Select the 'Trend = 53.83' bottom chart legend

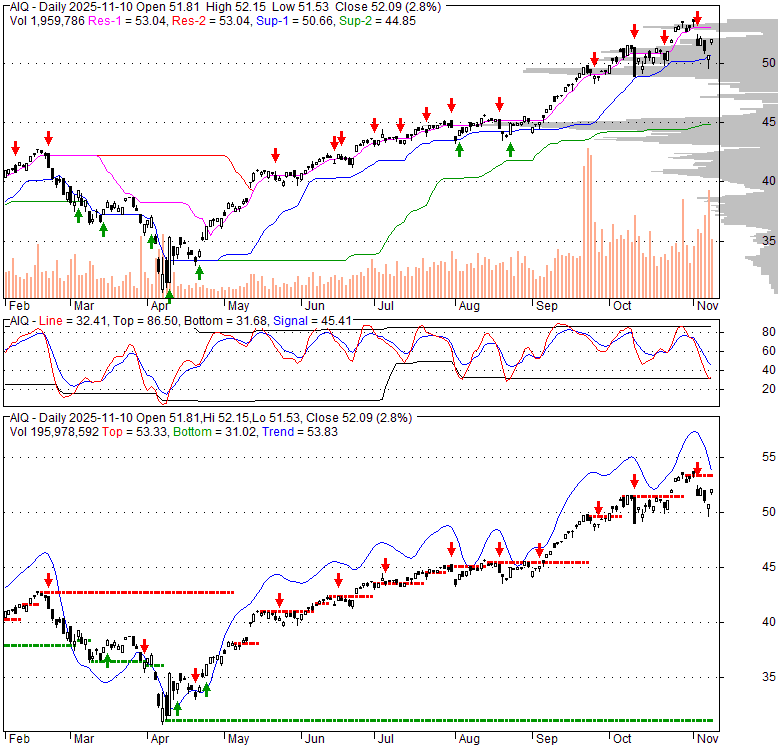[x=300, y=432]
